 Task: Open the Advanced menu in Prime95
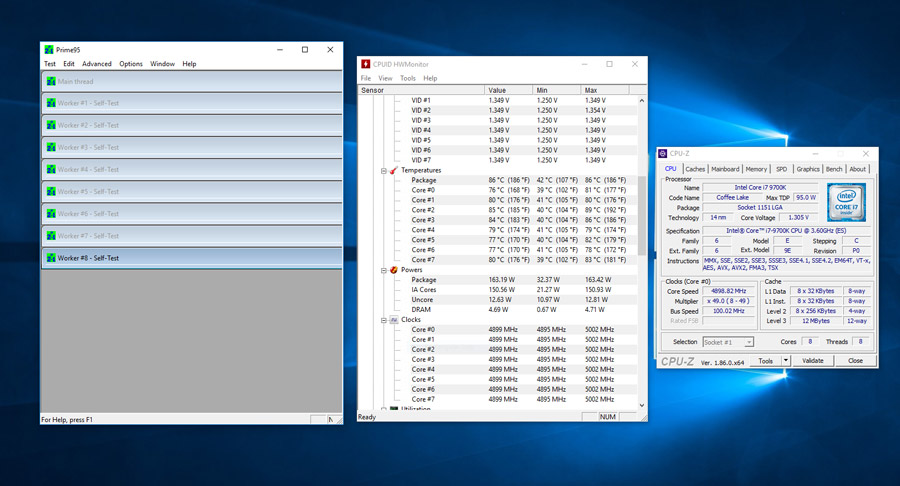[96, 64]
